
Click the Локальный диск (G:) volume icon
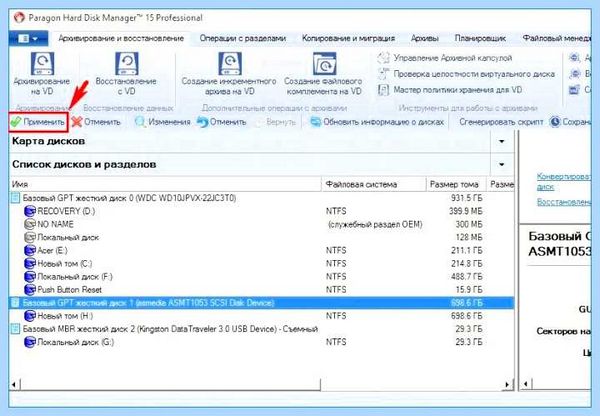tap(29, 342)
